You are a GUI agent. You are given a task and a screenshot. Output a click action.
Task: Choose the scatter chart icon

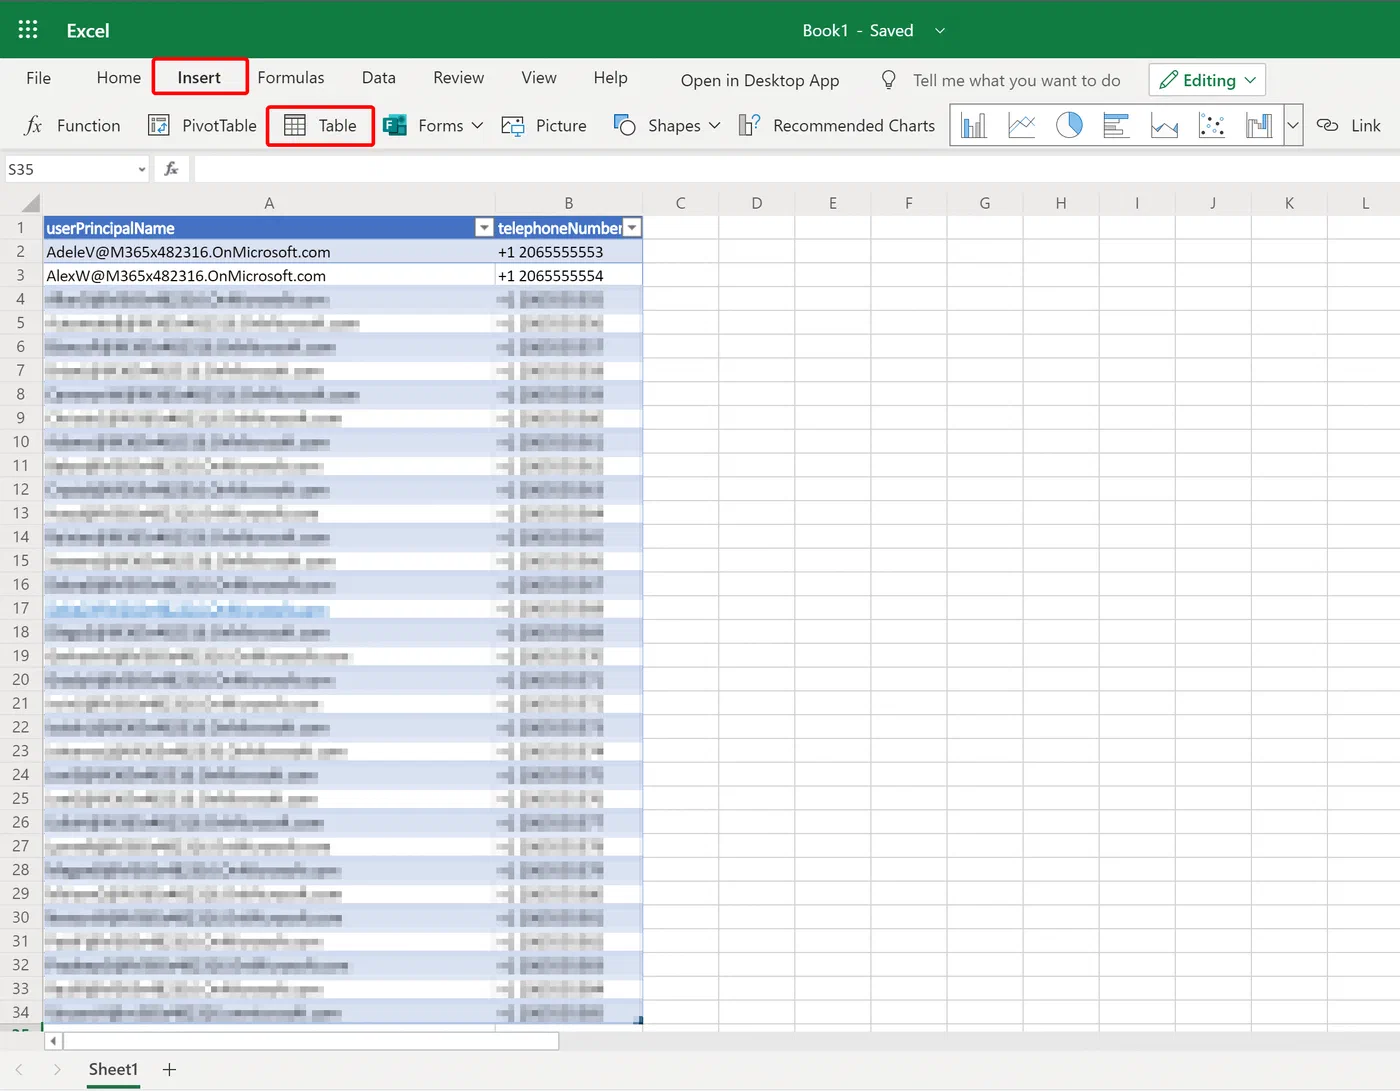1212,125
